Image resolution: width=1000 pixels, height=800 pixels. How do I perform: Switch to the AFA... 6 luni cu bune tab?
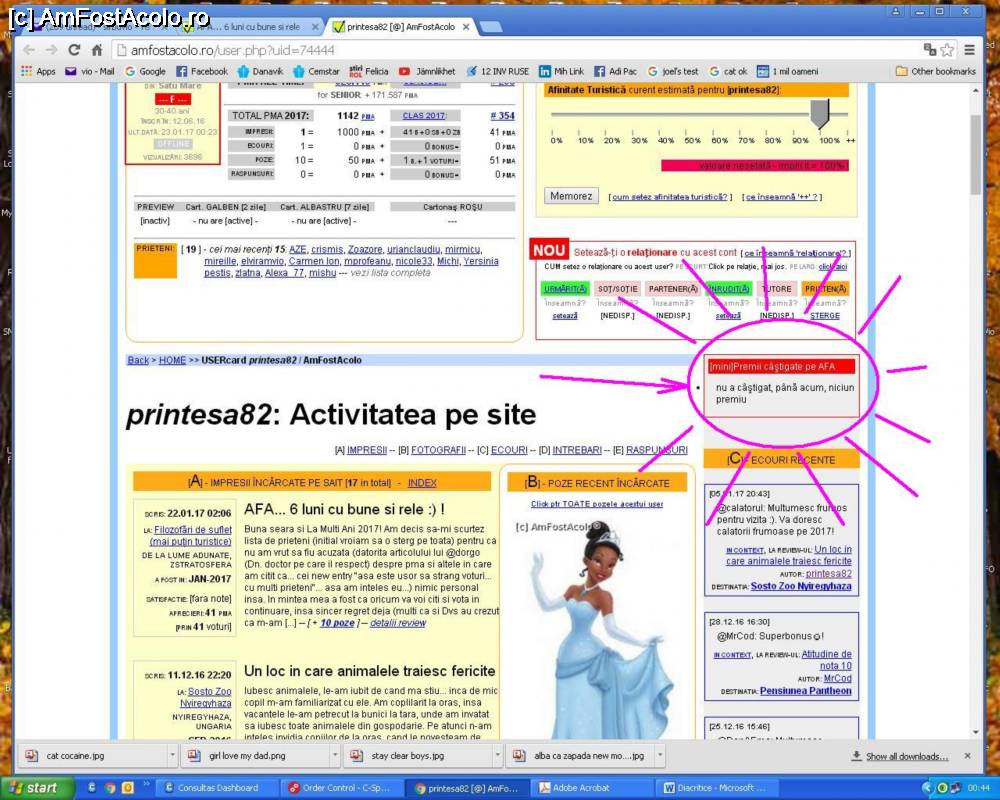point(249,27)
